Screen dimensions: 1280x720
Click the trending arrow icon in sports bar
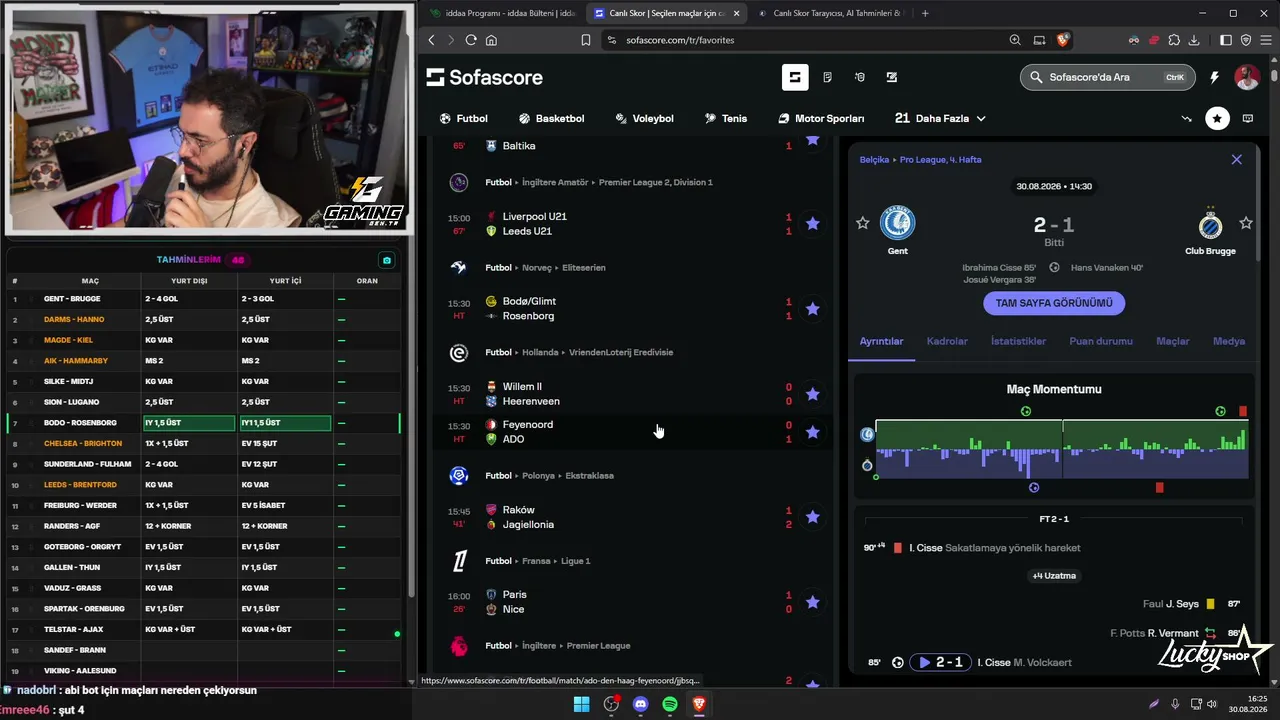click(1186, 118)
